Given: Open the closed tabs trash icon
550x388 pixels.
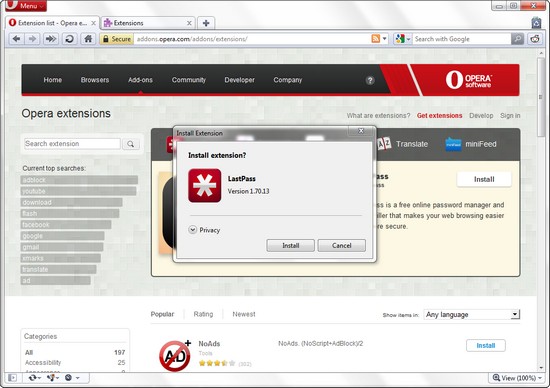Looking at the screenshot, I should click(536, 22).
